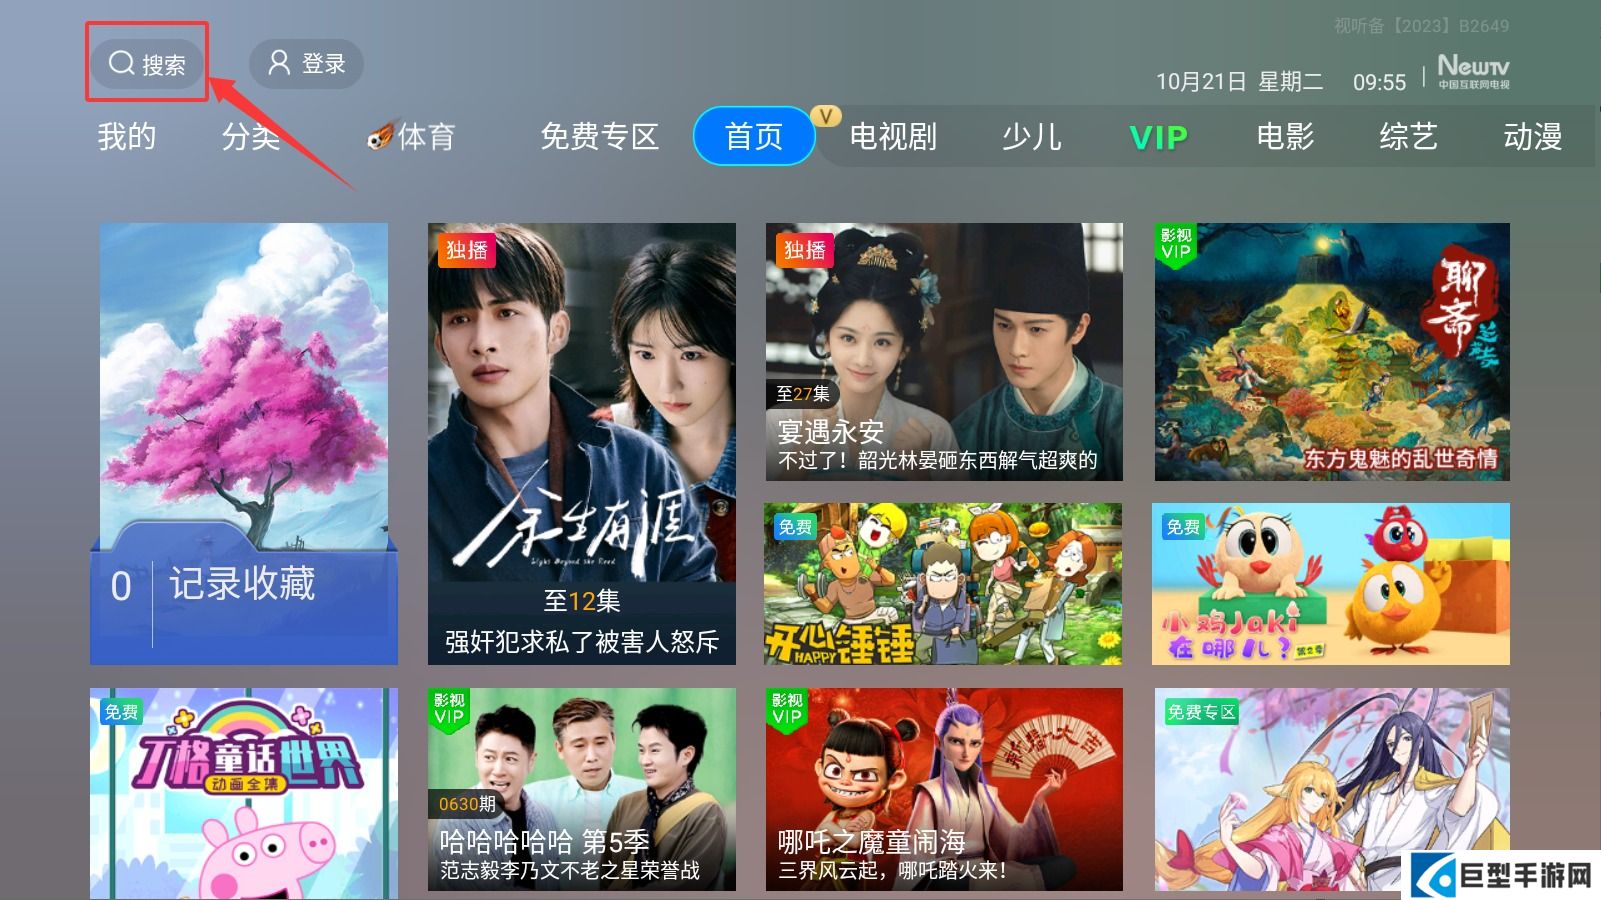Click the NewTV logo

coord(1473,71)
